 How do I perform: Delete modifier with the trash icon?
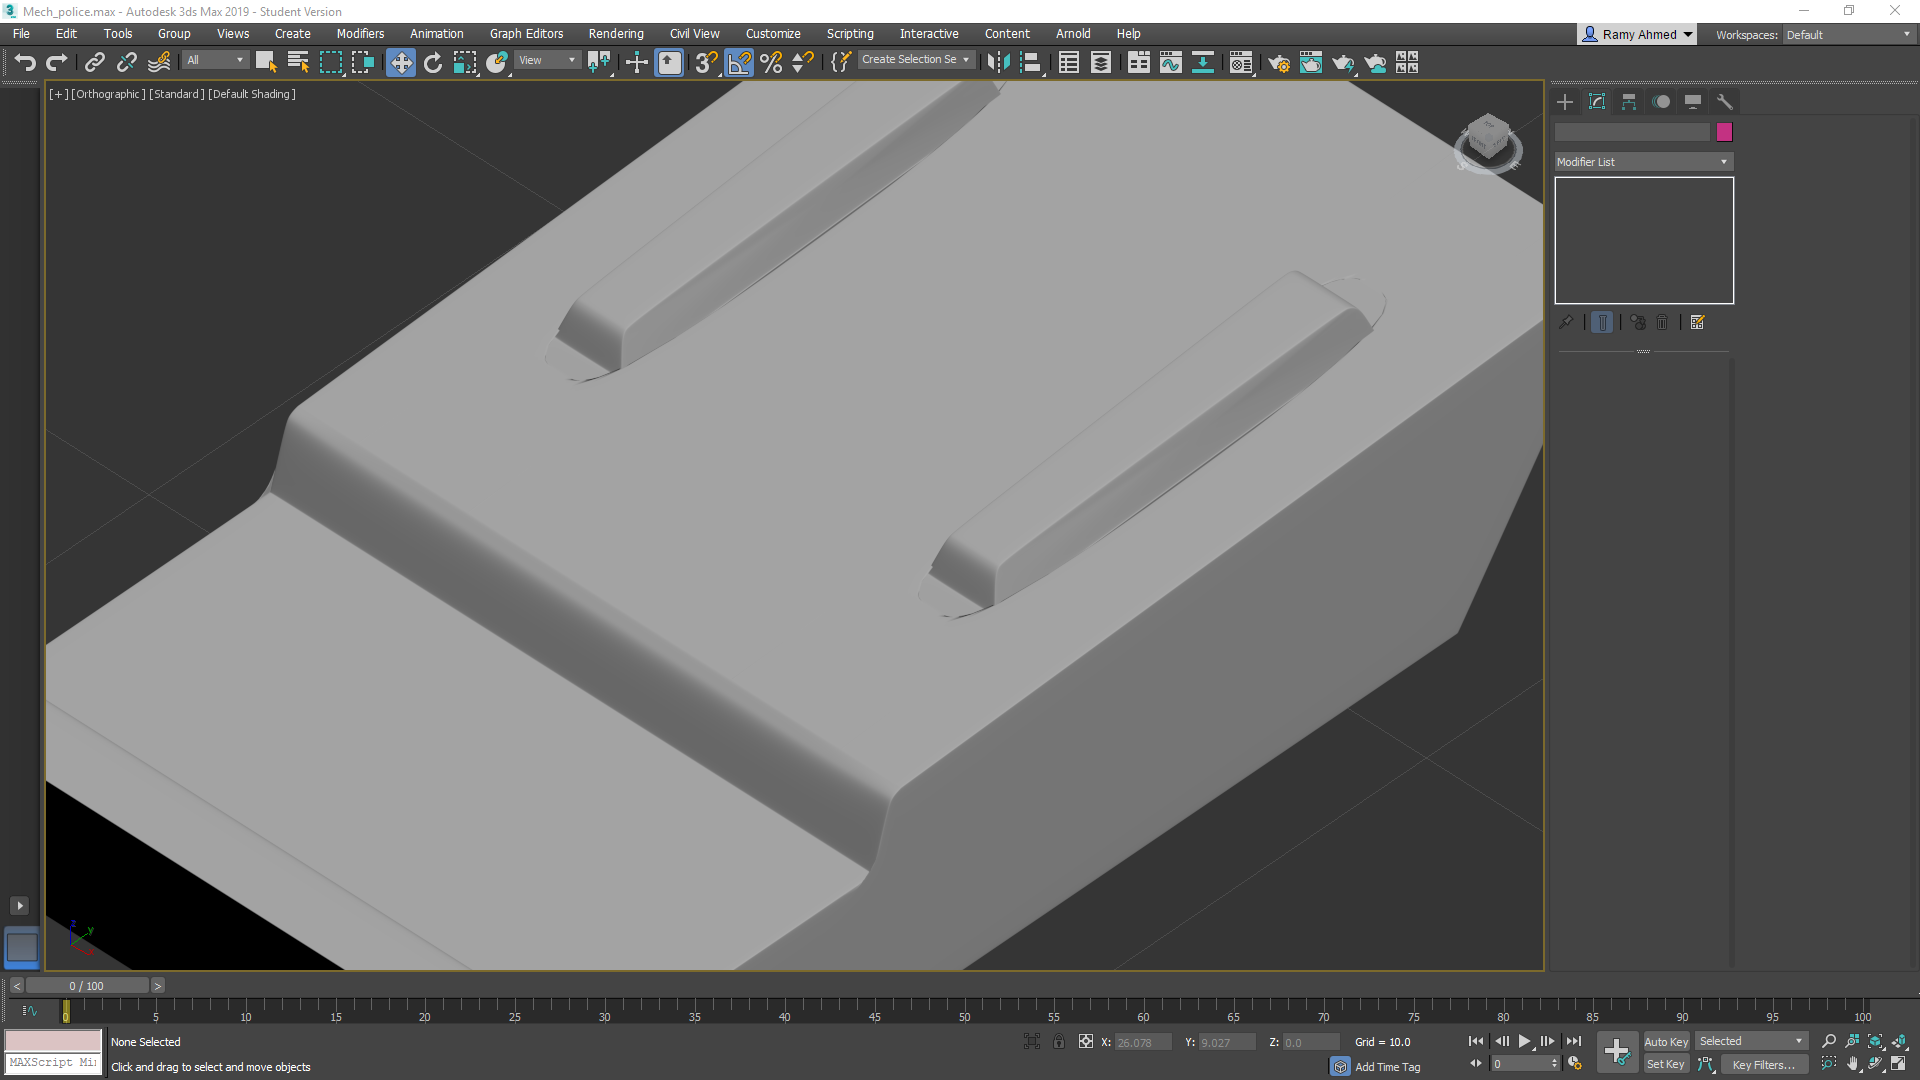[1661, 322]
